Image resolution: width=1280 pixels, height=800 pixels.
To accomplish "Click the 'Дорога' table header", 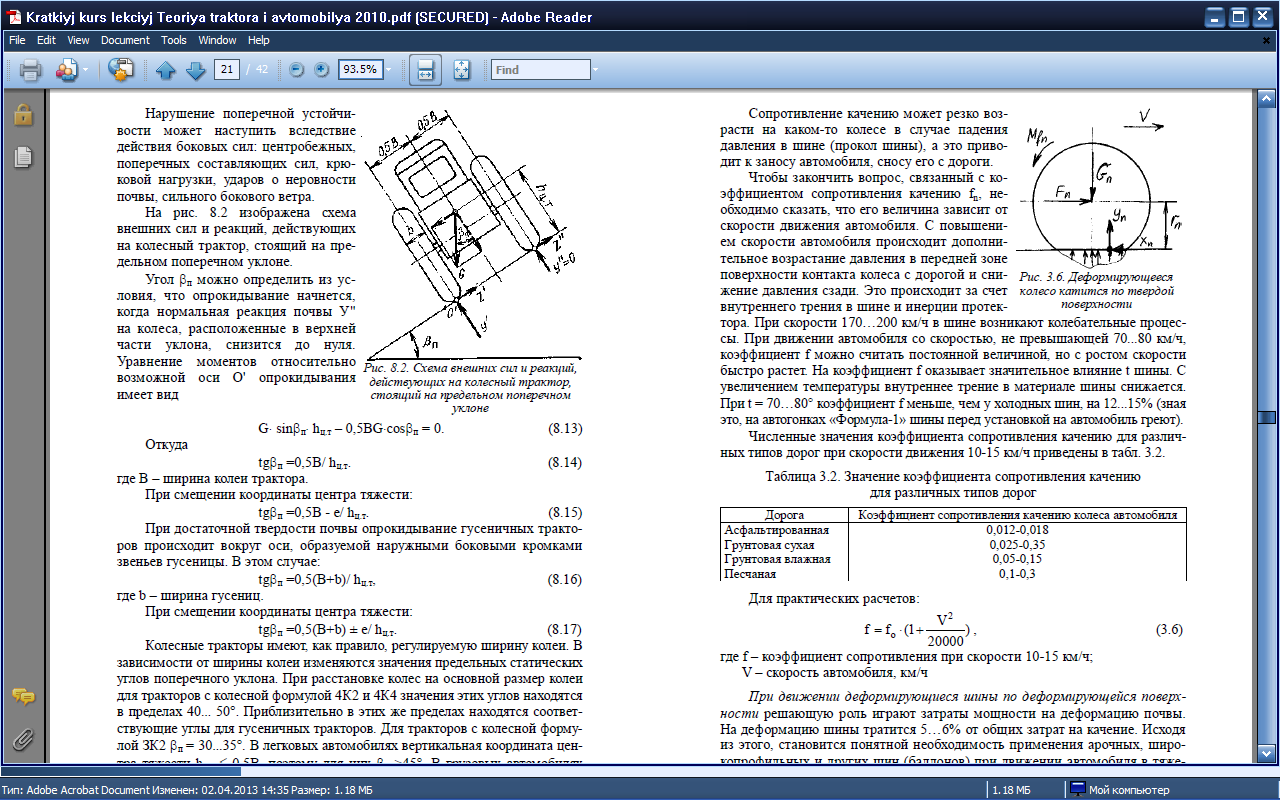I will click(784, 515).
